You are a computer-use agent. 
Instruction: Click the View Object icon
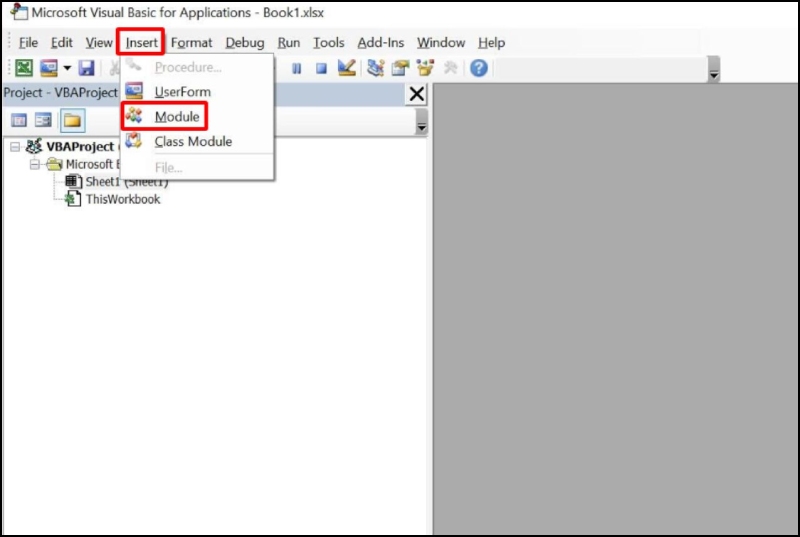pyautogui.click(x=43, y=120)
